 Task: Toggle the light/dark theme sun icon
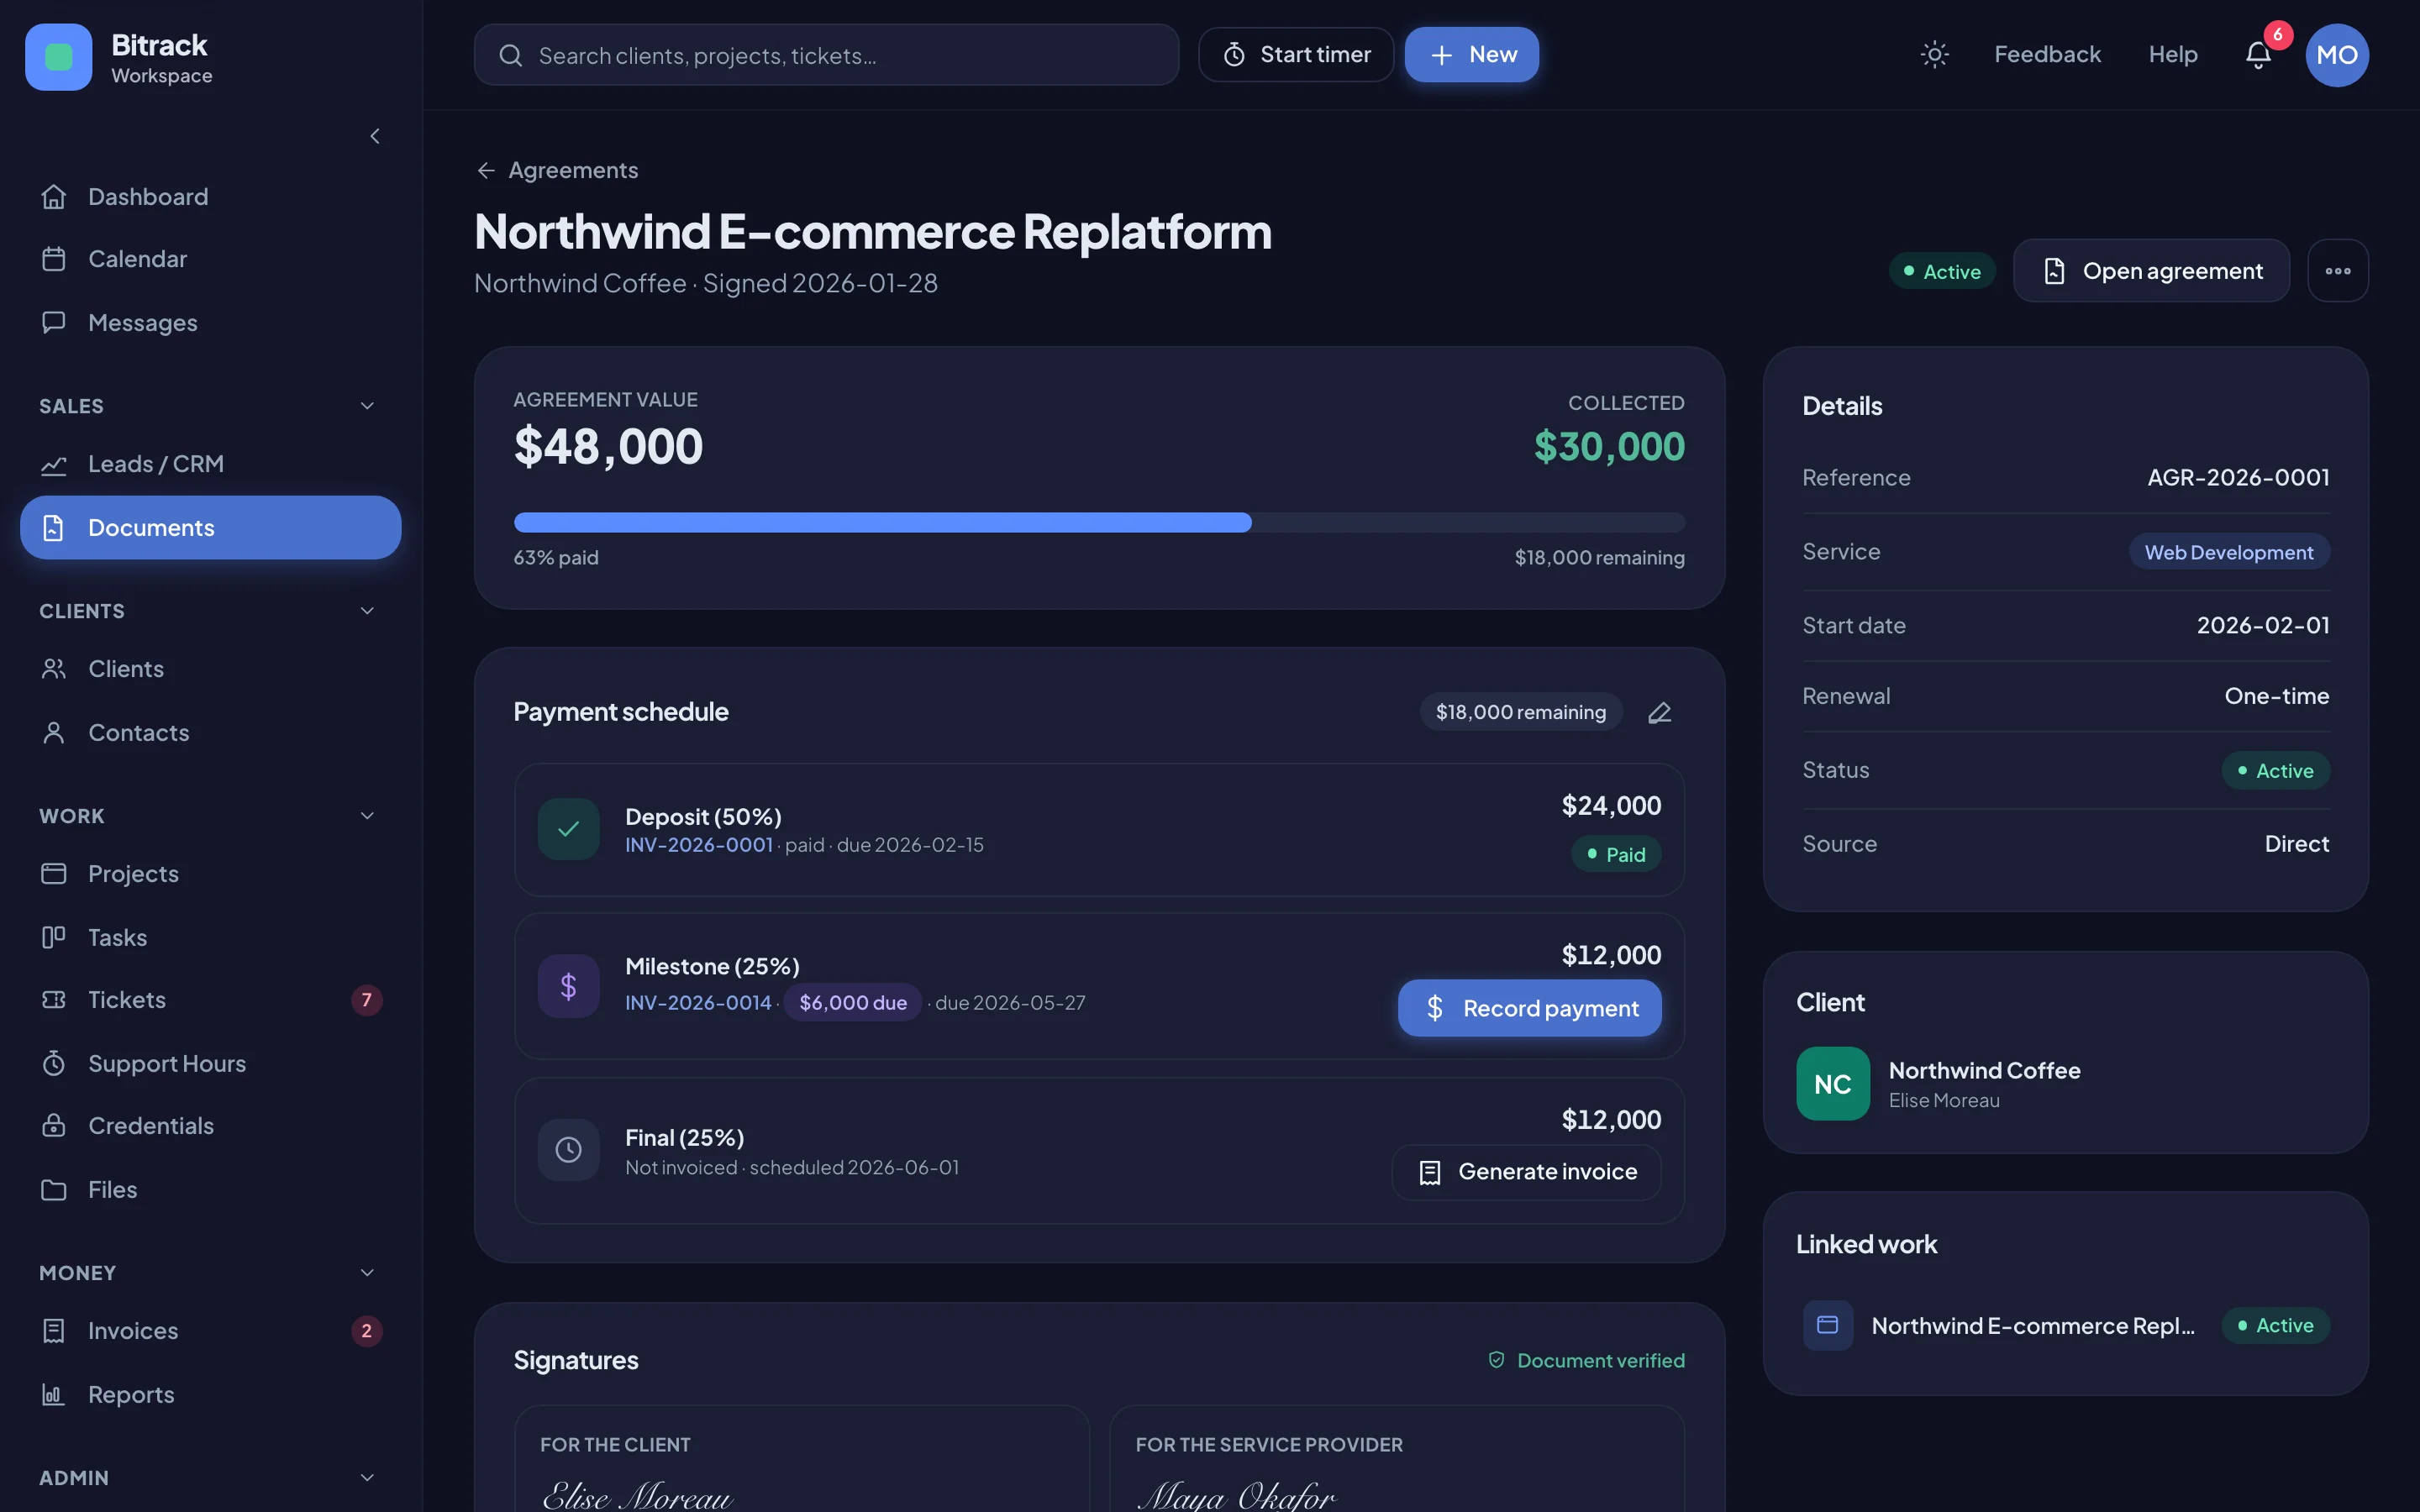(x=1934, y=54)
